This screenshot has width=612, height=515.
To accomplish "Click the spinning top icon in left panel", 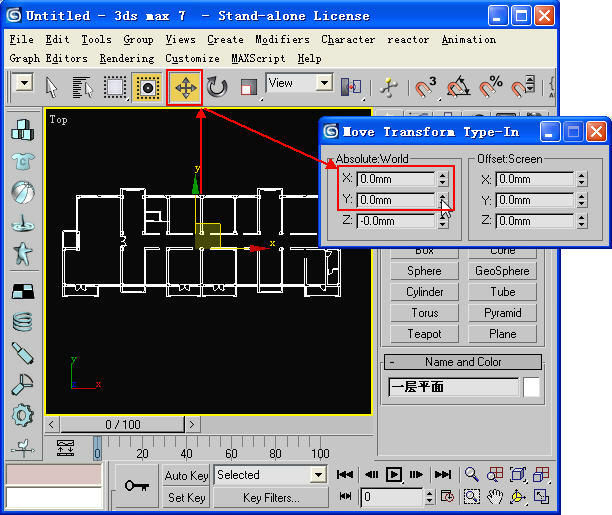I will click(x=23, y=223).
